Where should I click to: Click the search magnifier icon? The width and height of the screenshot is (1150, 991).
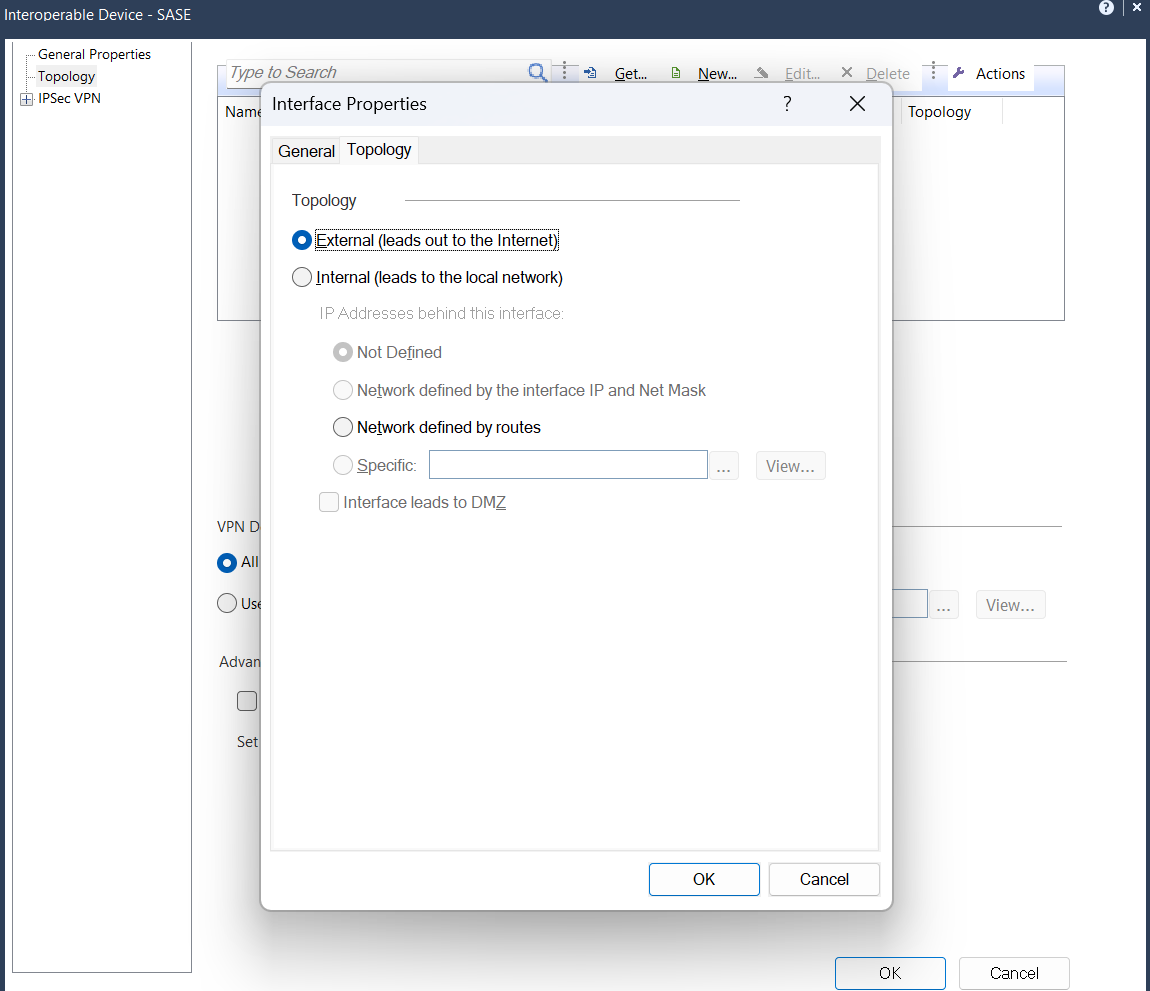click(537, 72)
